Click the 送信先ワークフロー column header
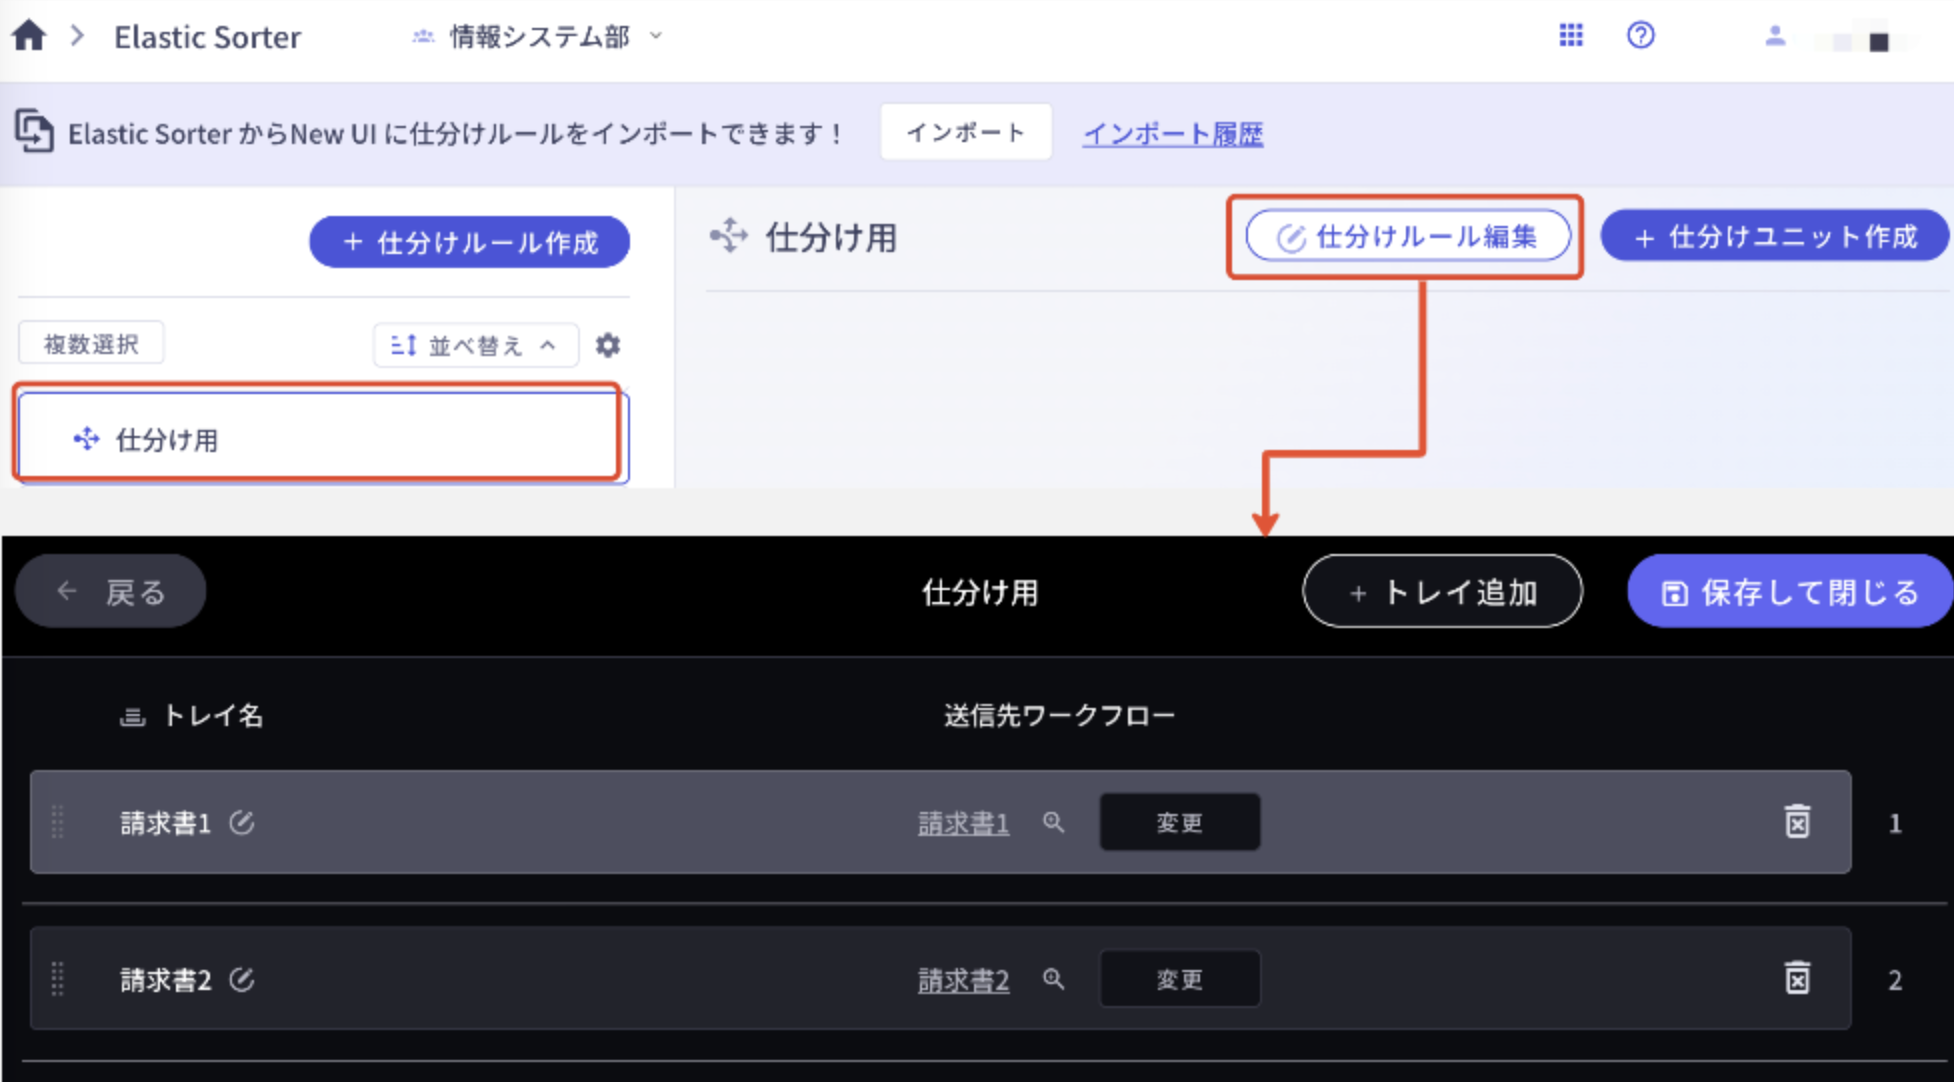1954x1082 pixels. 1059,715
